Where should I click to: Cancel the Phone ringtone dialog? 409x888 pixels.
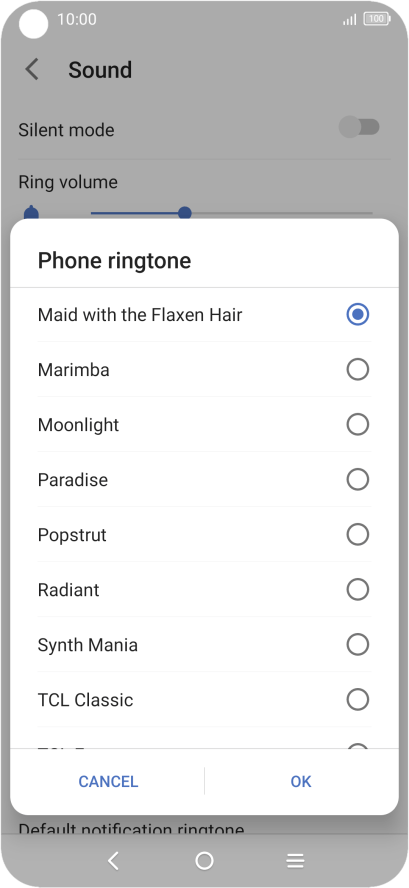[108, 782]
